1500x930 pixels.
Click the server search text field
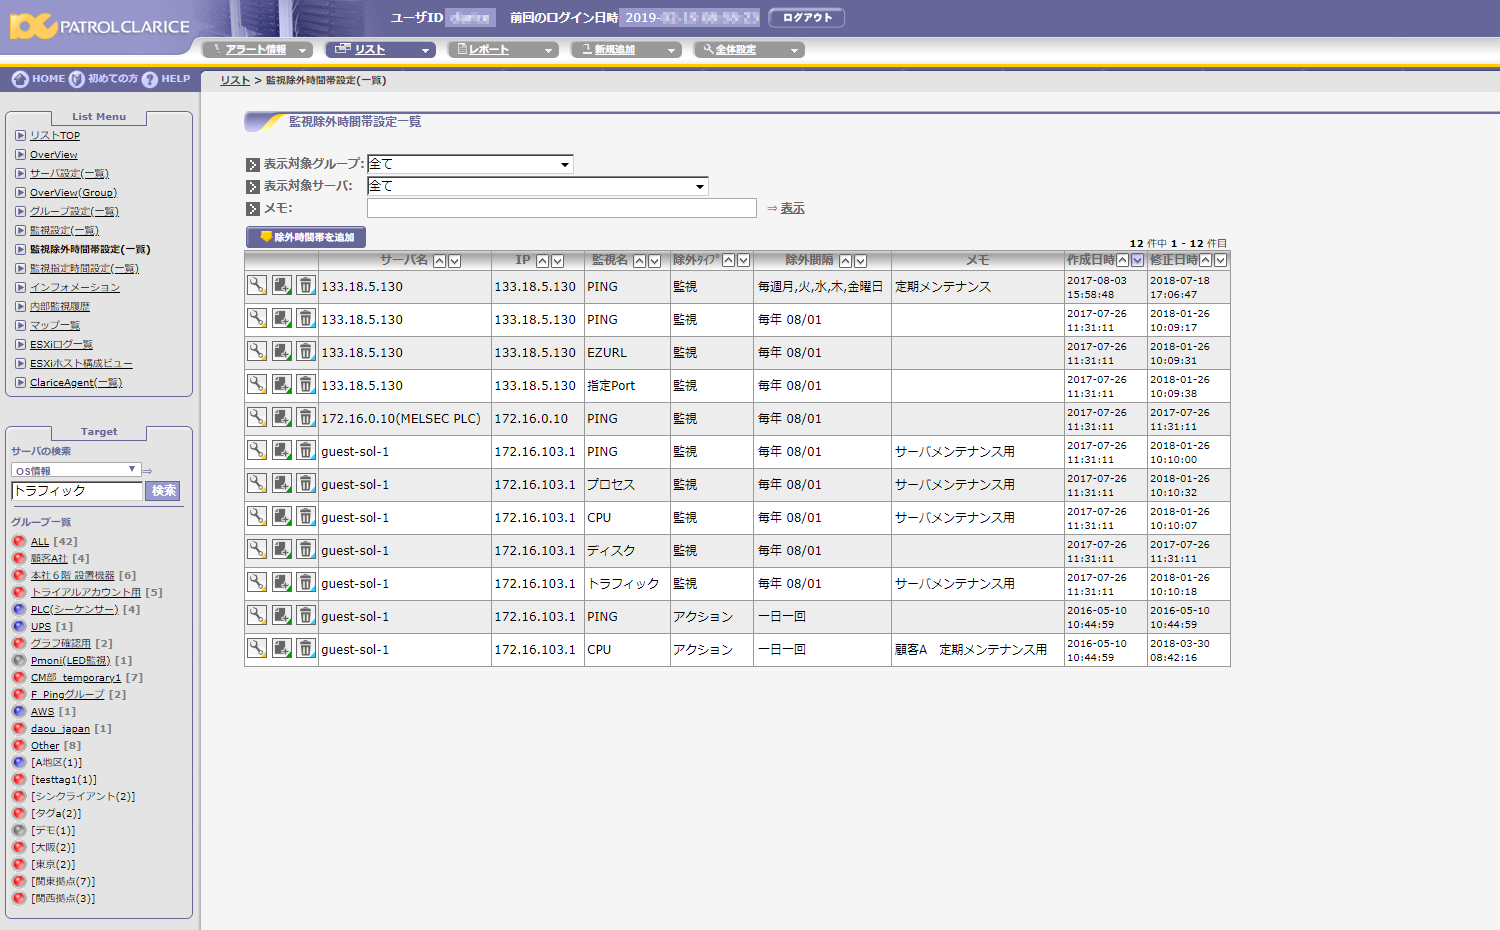click(x=77, y=491)
